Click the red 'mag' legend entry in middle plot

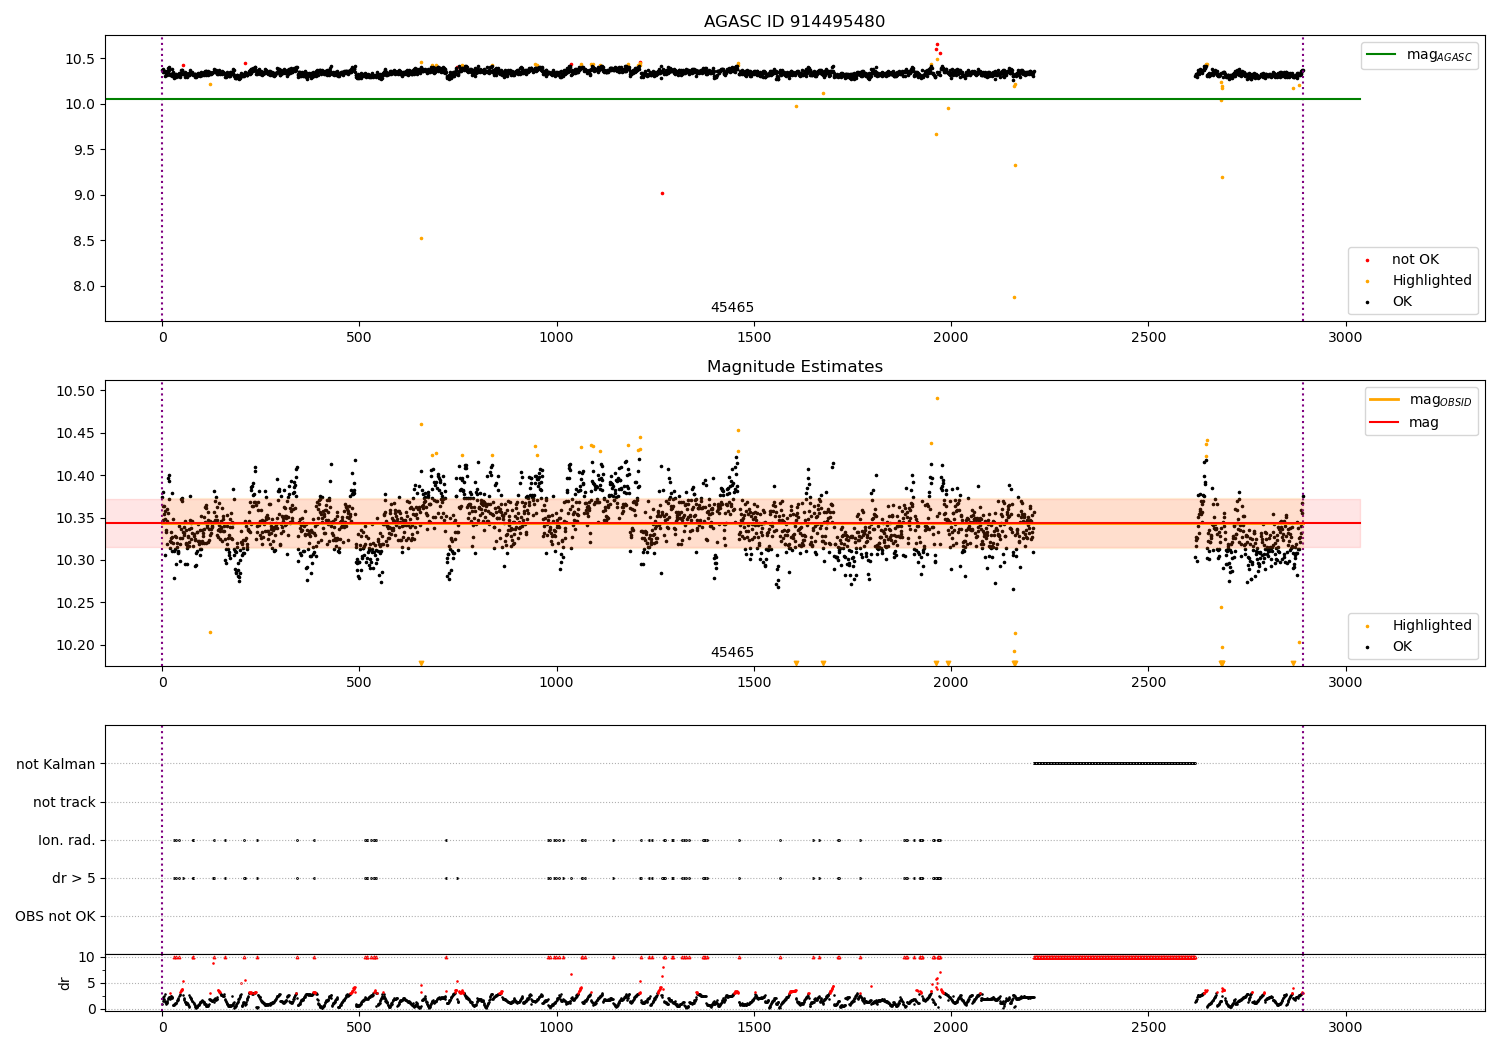1404,422
